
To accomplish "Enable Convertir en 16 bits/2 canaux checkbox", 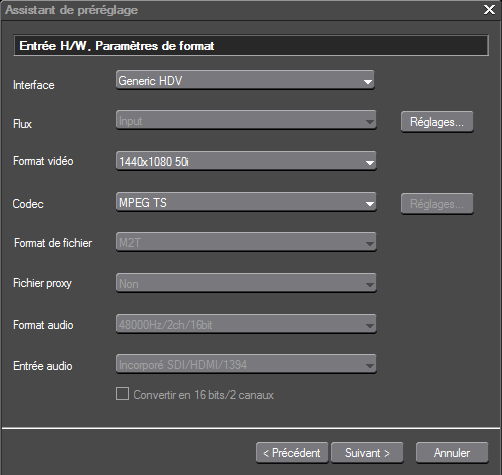I will 122,394.
